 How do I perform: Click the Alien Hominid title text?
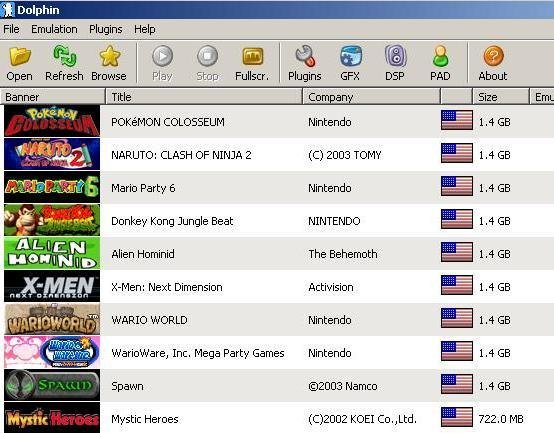143,254
